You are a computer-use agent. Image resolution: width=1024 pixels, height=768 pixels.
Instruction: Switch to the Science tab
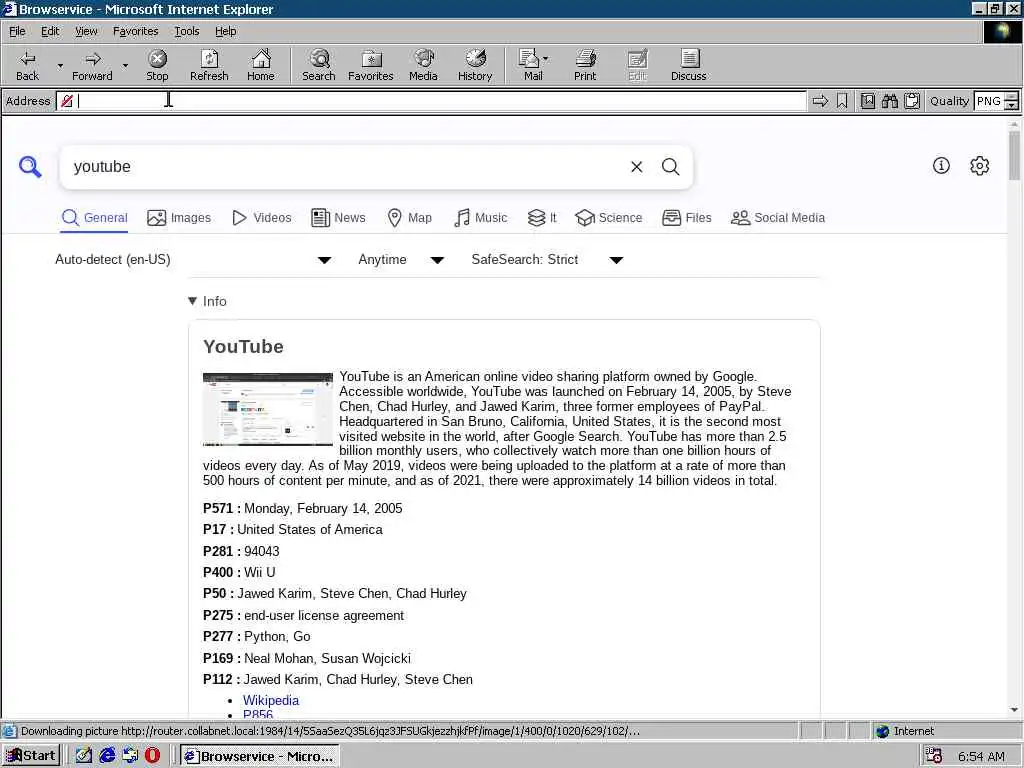coord(609,217)
